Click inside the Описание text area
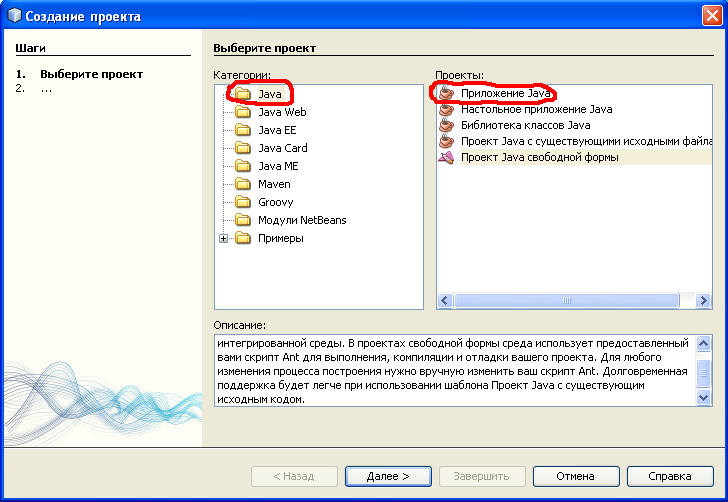This screenshot has width=728, height=502. pyautogui.click(x=455, y=371)
